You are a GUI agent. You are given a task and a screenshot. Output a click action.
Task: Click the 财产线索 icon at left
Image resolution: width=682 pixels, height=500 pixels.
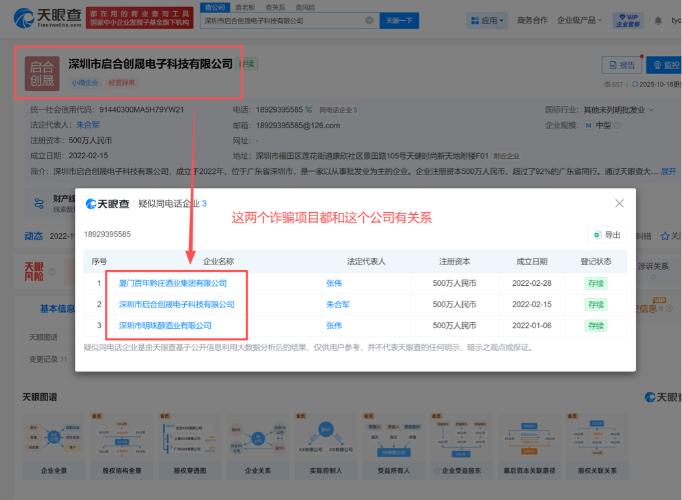click(x=39, y=203)
